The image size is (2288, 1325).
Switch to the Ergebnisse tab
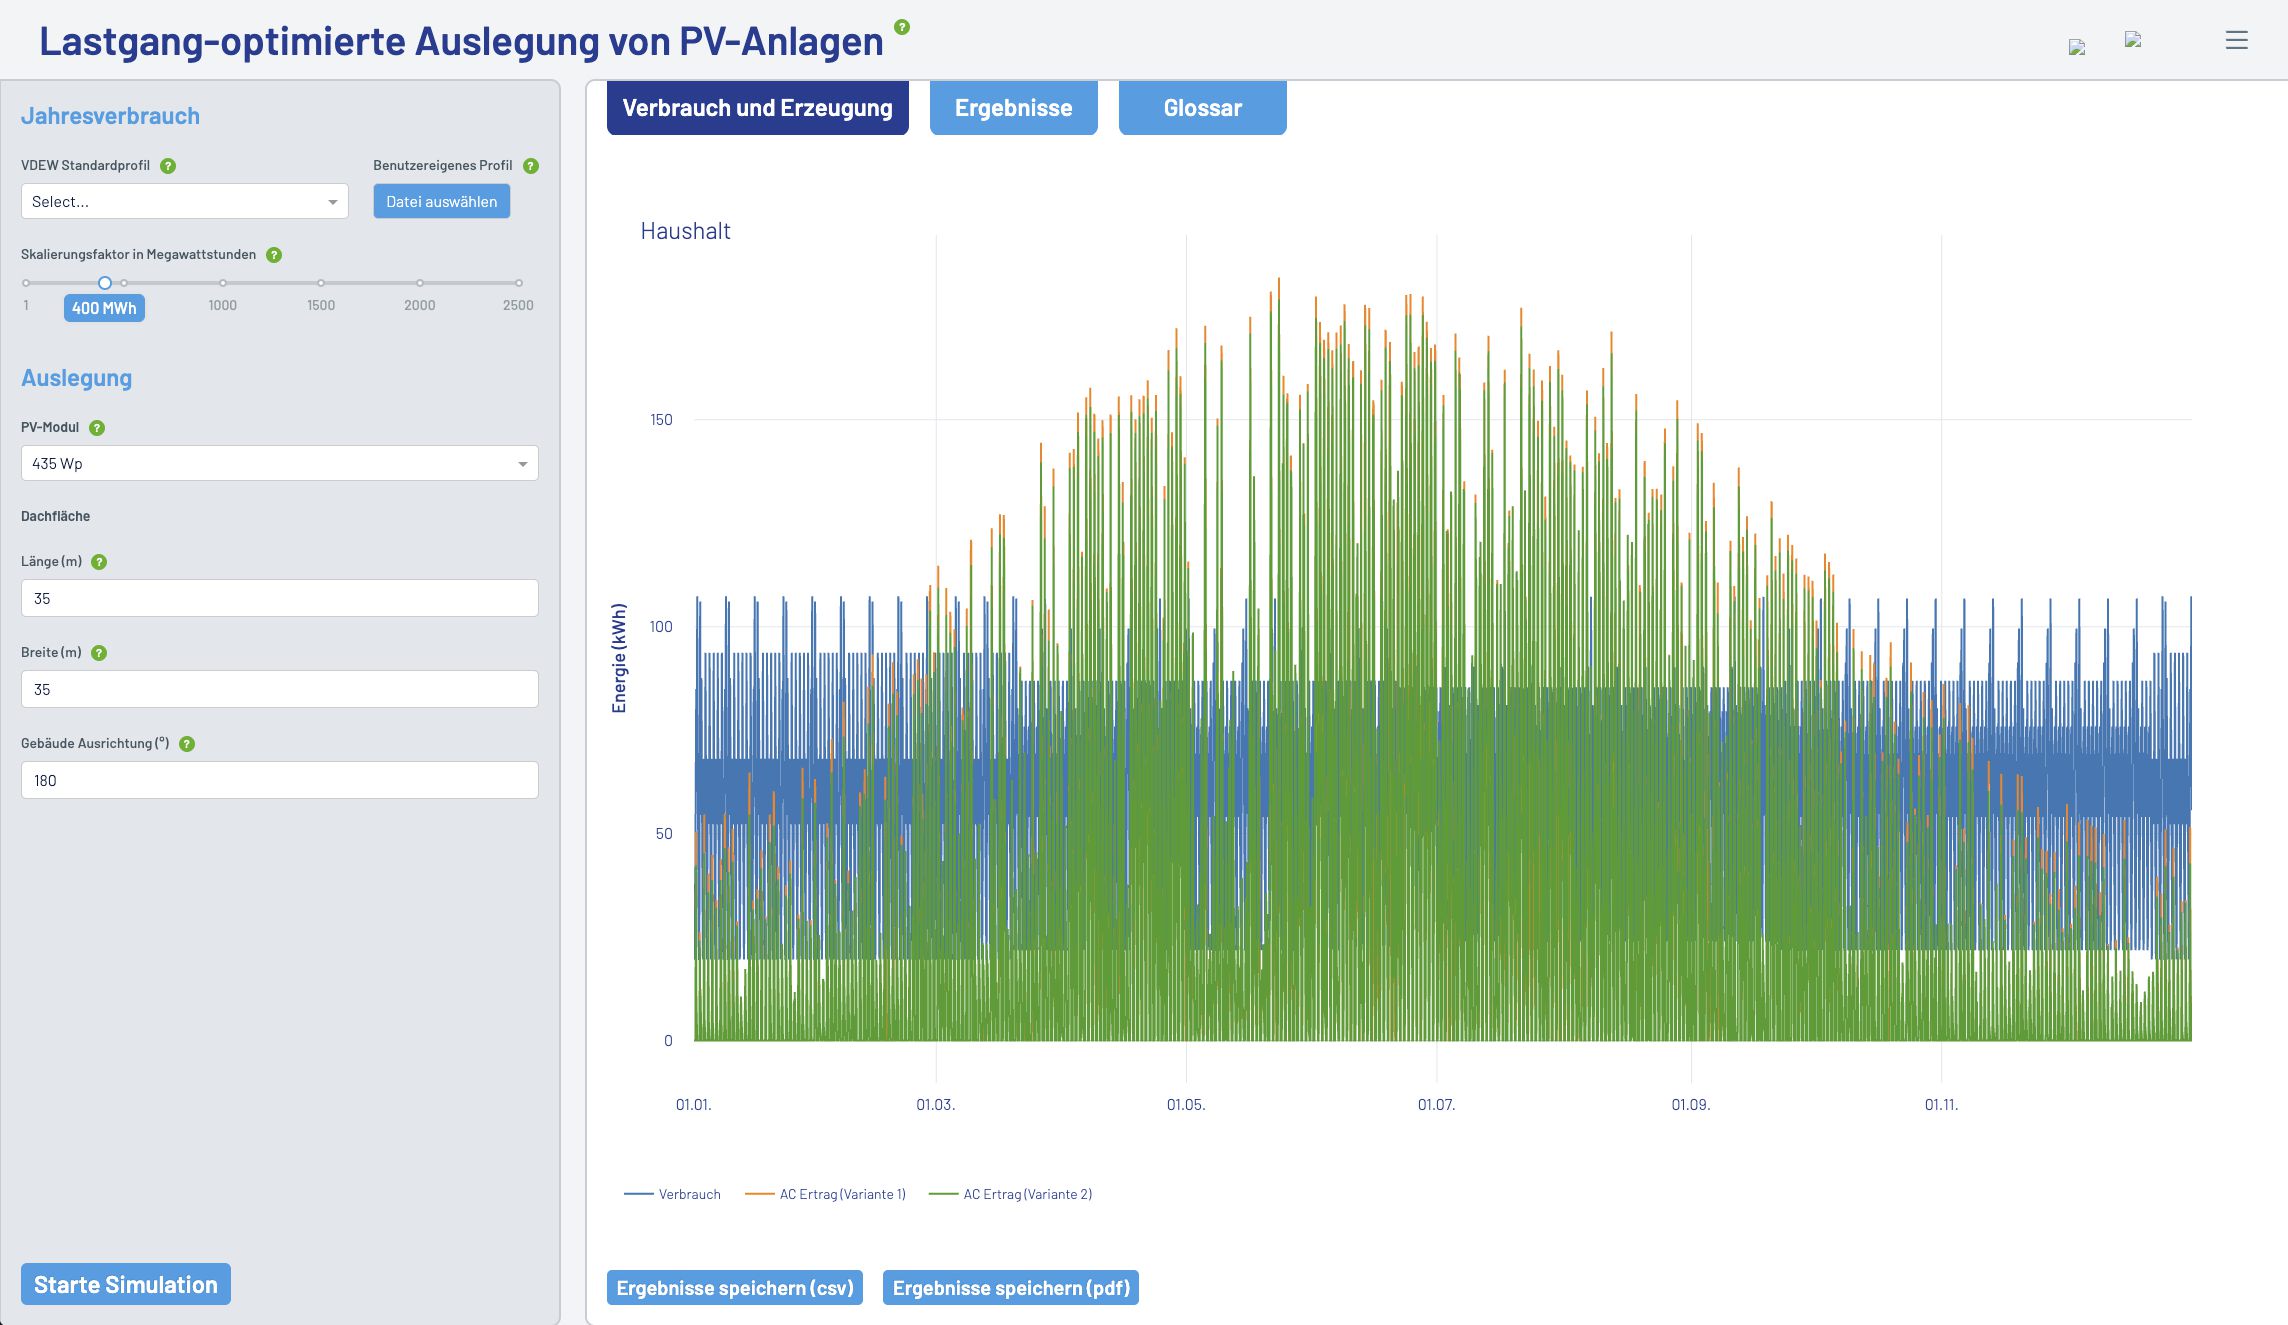(1013, 108)
